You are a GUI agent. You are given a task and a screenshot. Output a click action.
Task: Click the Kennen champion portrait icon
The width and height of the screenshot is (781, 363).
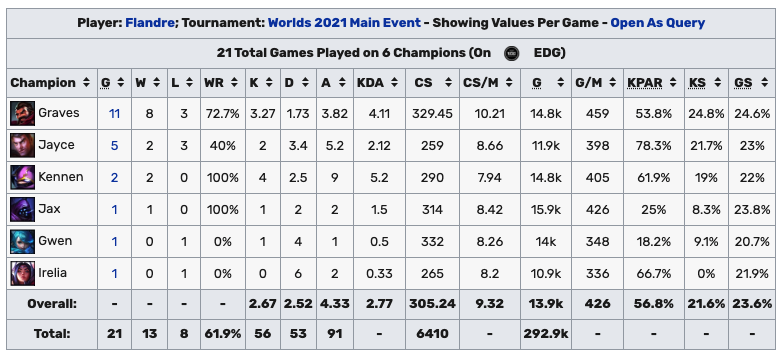[x=22, y=177]
